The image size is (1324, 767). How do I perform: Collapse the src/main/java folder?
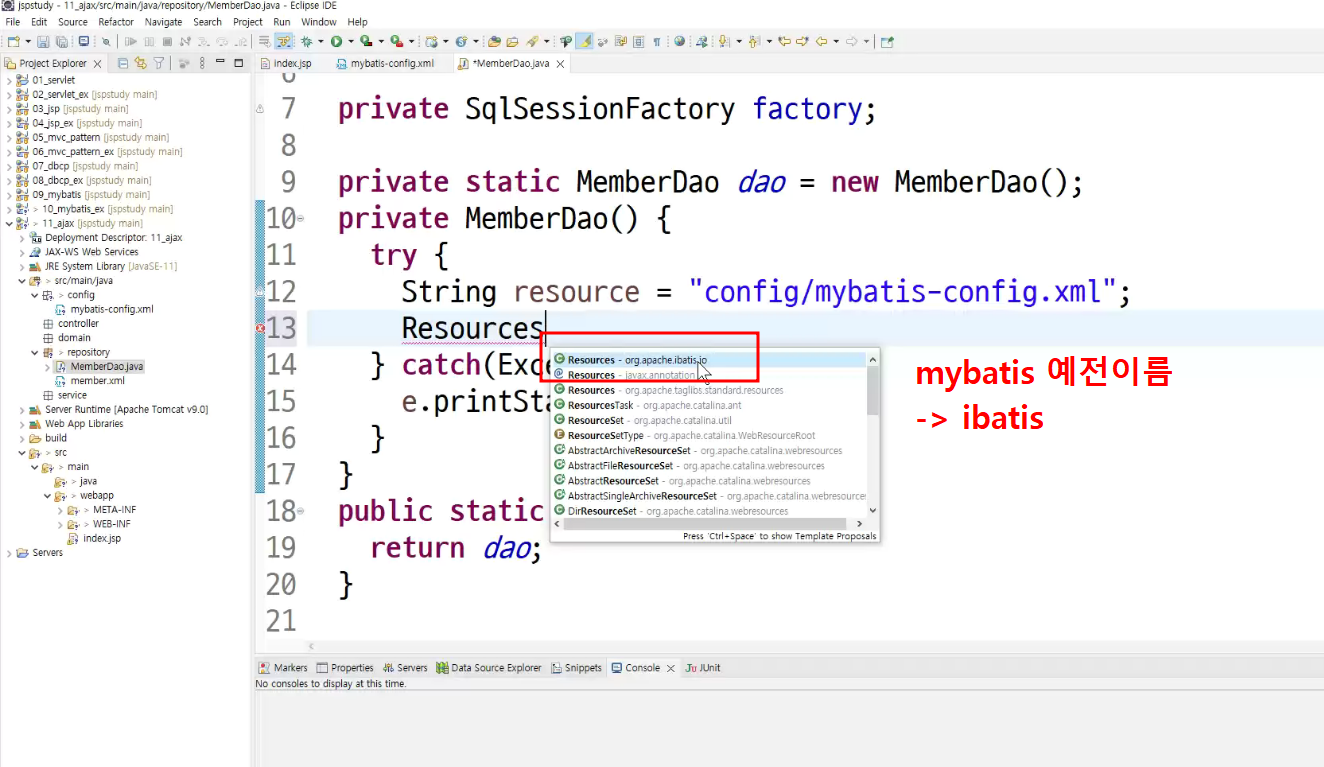[x=21, y=281]
